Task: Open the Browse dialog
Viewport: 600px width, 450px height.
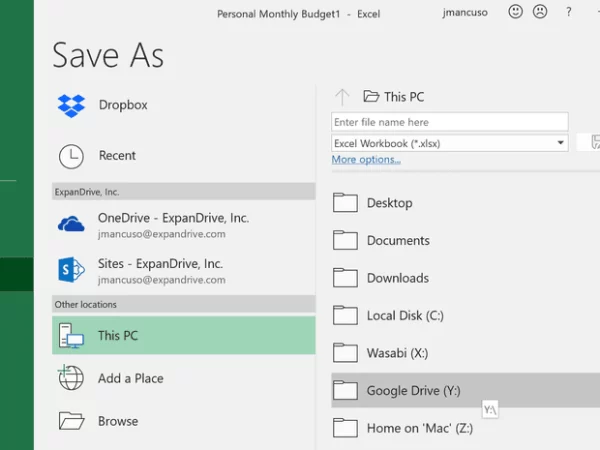Action: (x=184, y=421)
